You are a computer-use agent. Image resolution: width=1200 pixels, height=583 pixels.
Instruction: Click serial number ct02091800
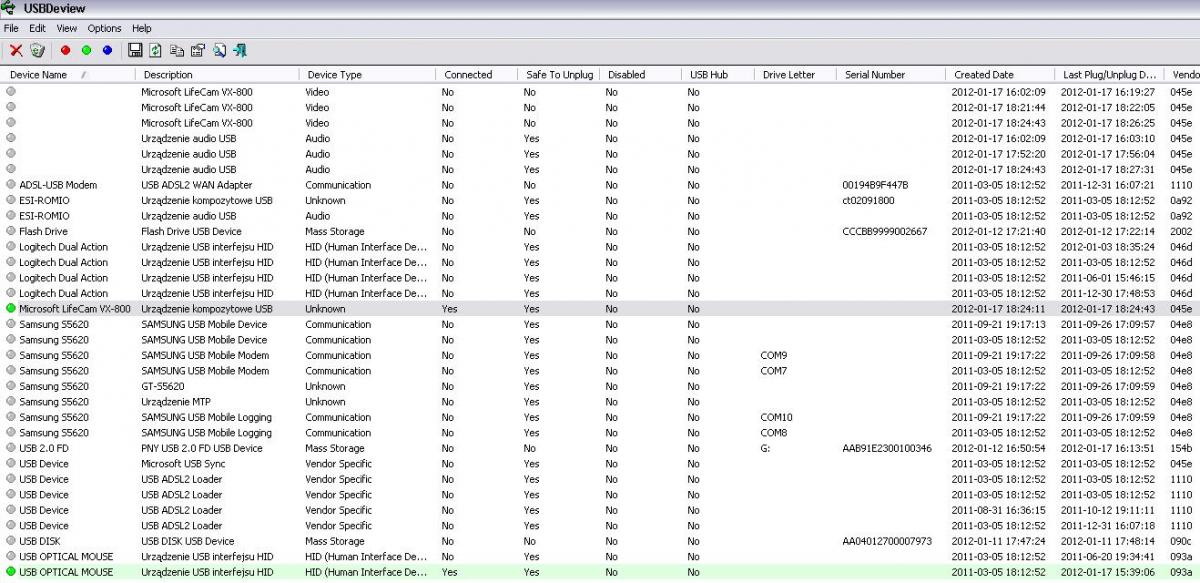pos(869,200)
